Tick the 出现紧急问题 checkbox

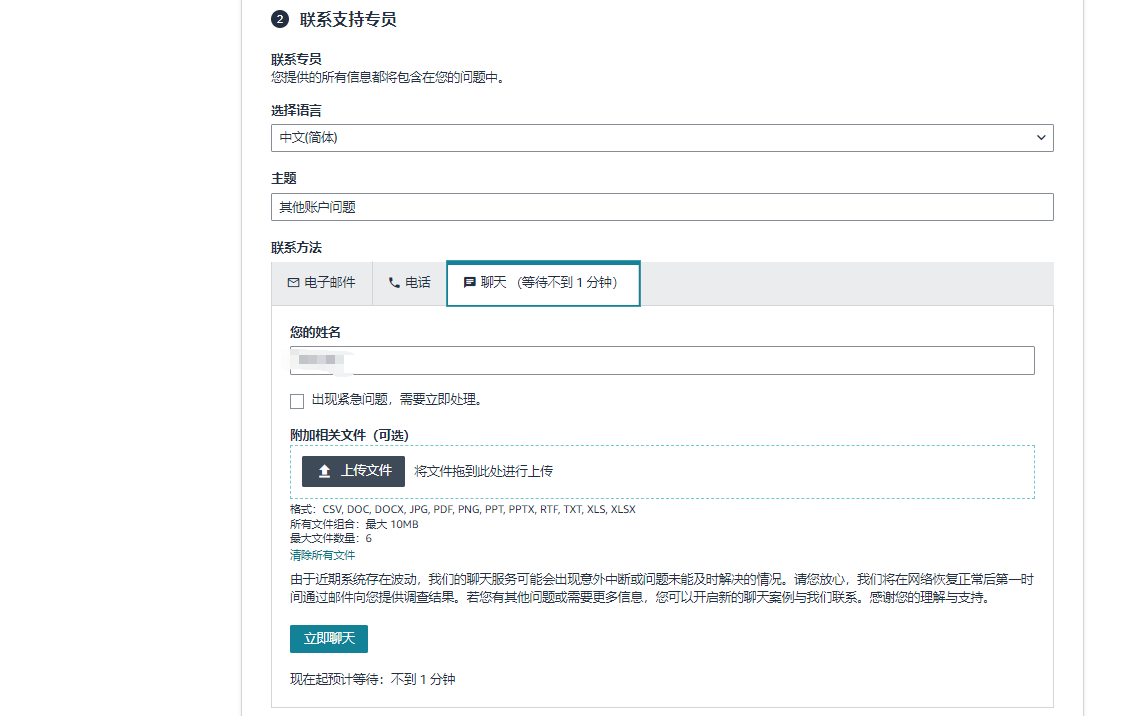pyautogui.click(x=297, y=401)
